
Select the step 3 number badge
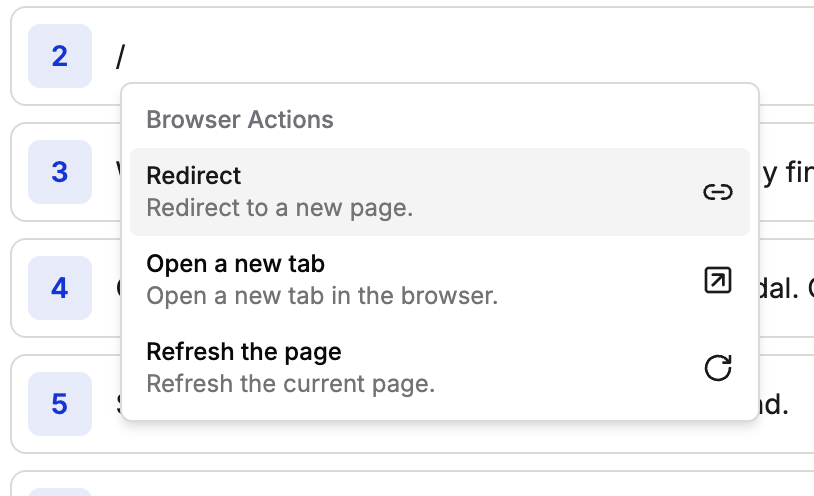60,172
